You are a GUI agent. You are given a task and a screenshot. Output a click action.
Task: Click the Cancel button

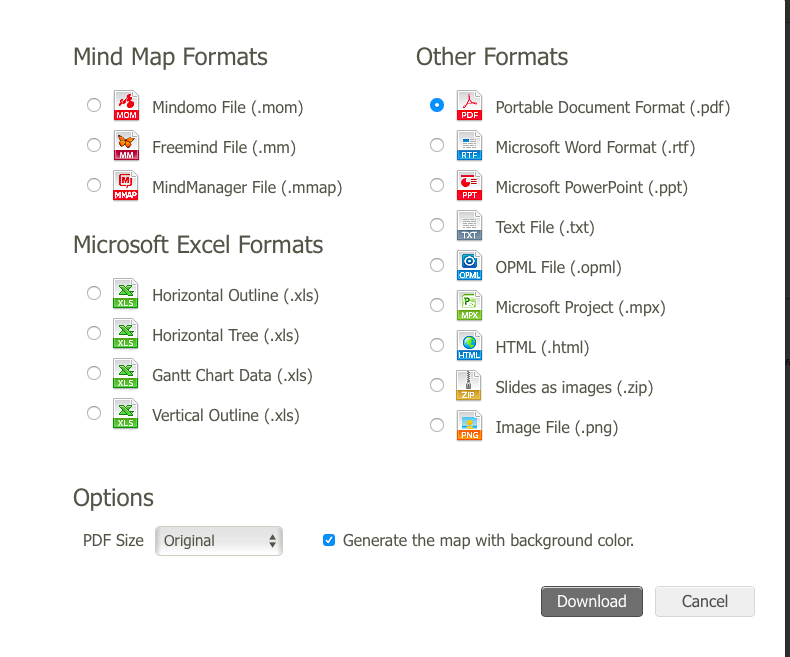[x=705, y=601]
